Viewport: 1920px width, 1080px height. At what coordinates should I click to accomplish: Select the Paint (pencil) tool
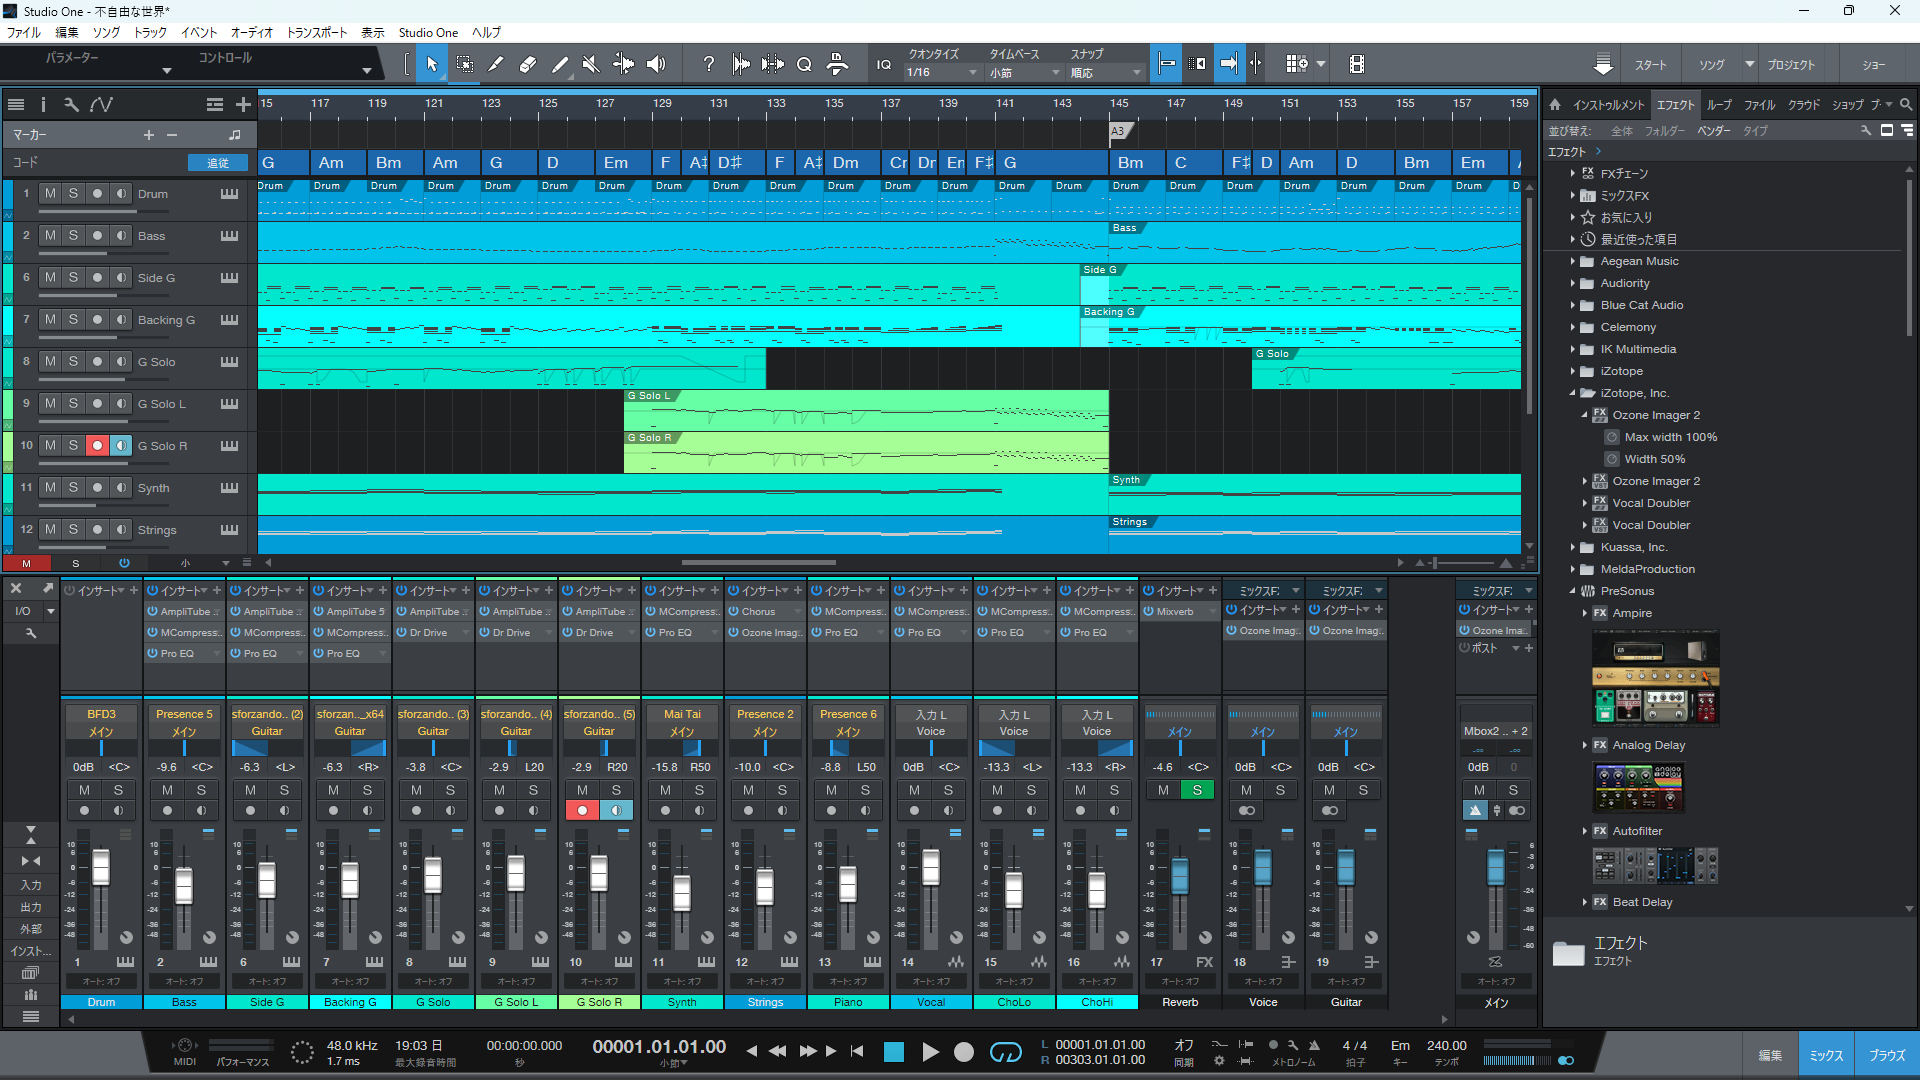click(560, 65)
